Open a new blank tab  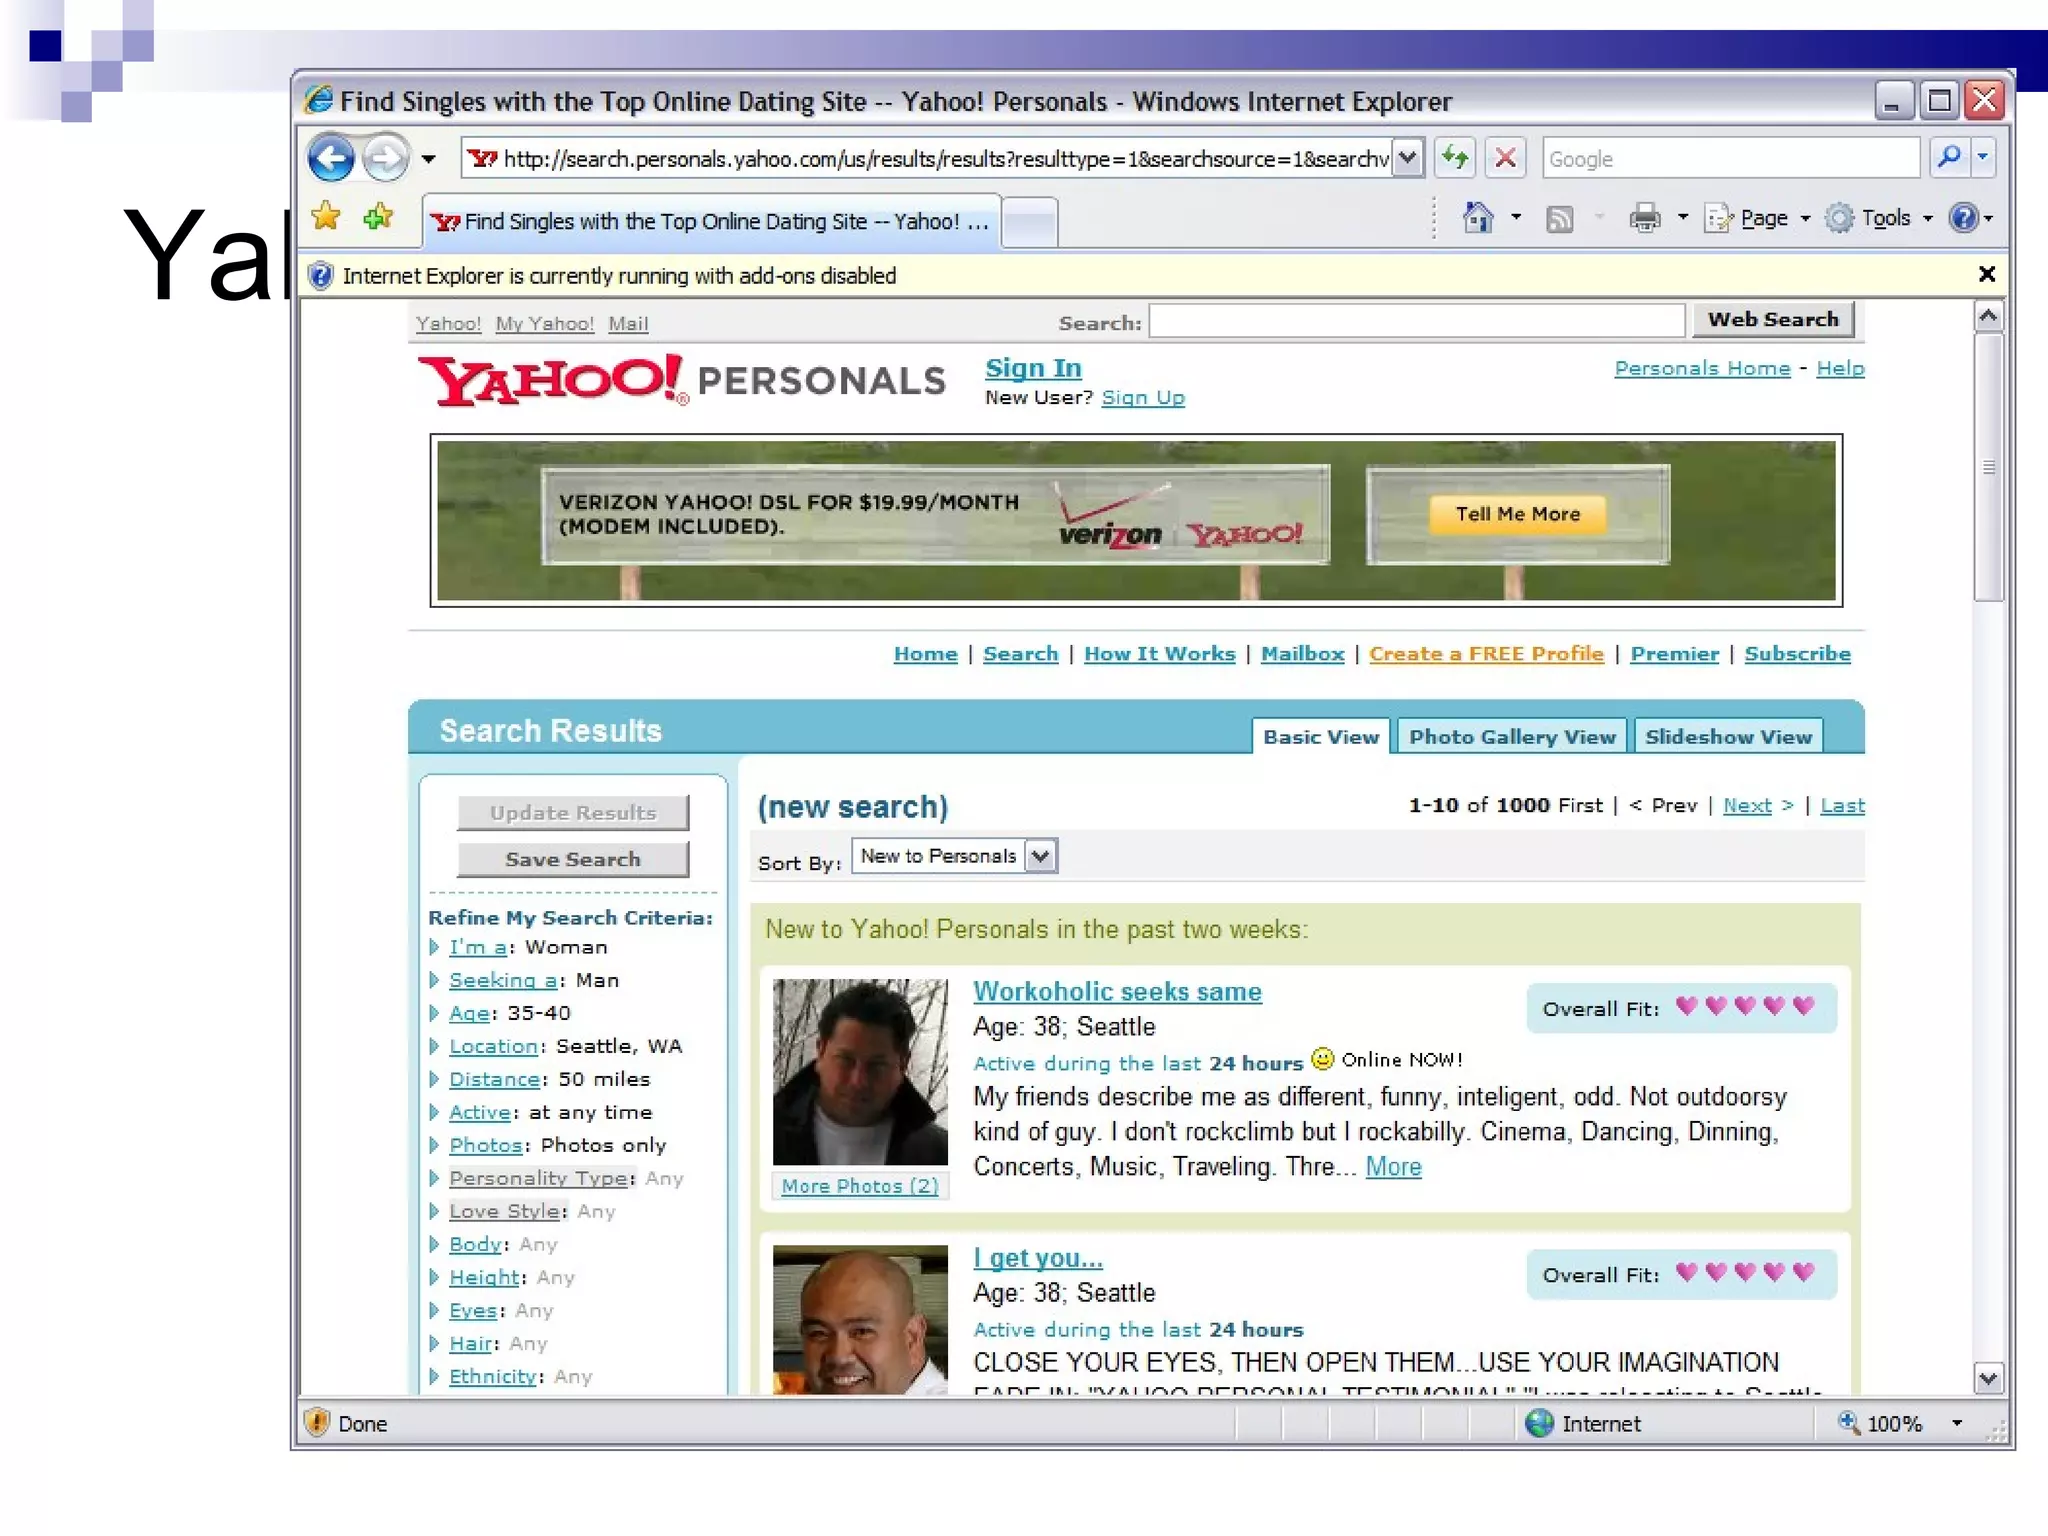coord(1029,222)
